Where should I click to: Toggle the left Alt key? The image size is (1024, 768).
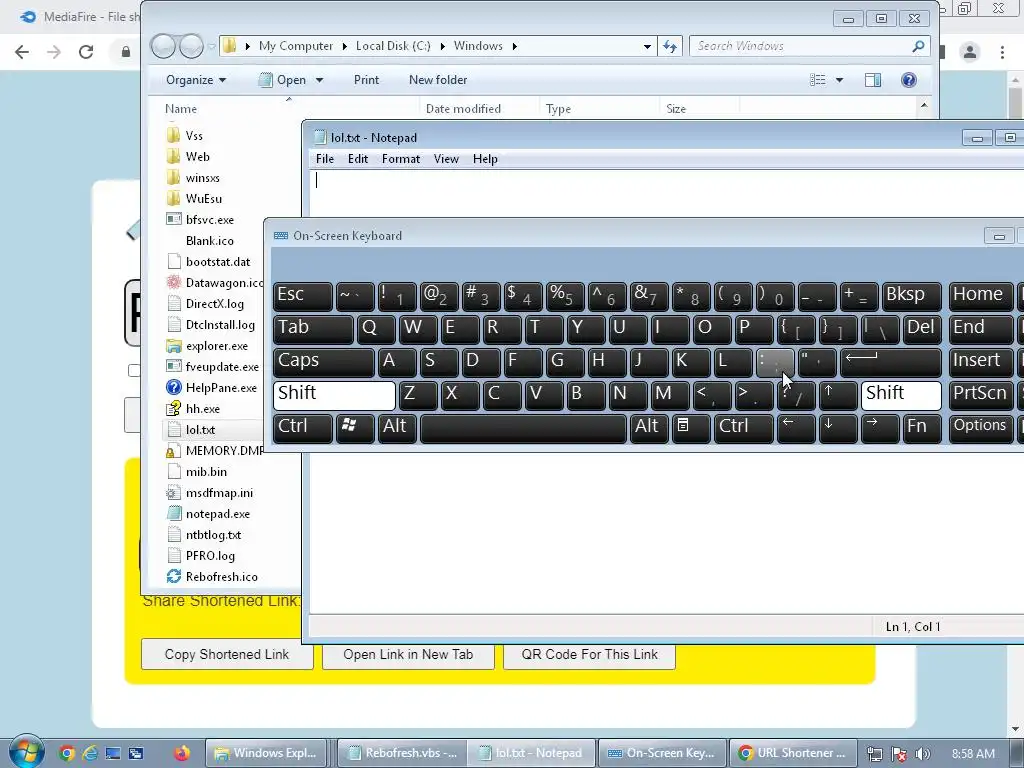[x=397, y=427]
